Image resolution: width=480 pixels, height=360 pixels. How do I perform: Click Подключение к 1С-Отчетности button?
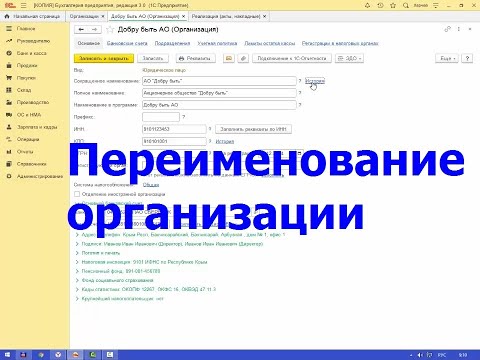tap(292, 58)
